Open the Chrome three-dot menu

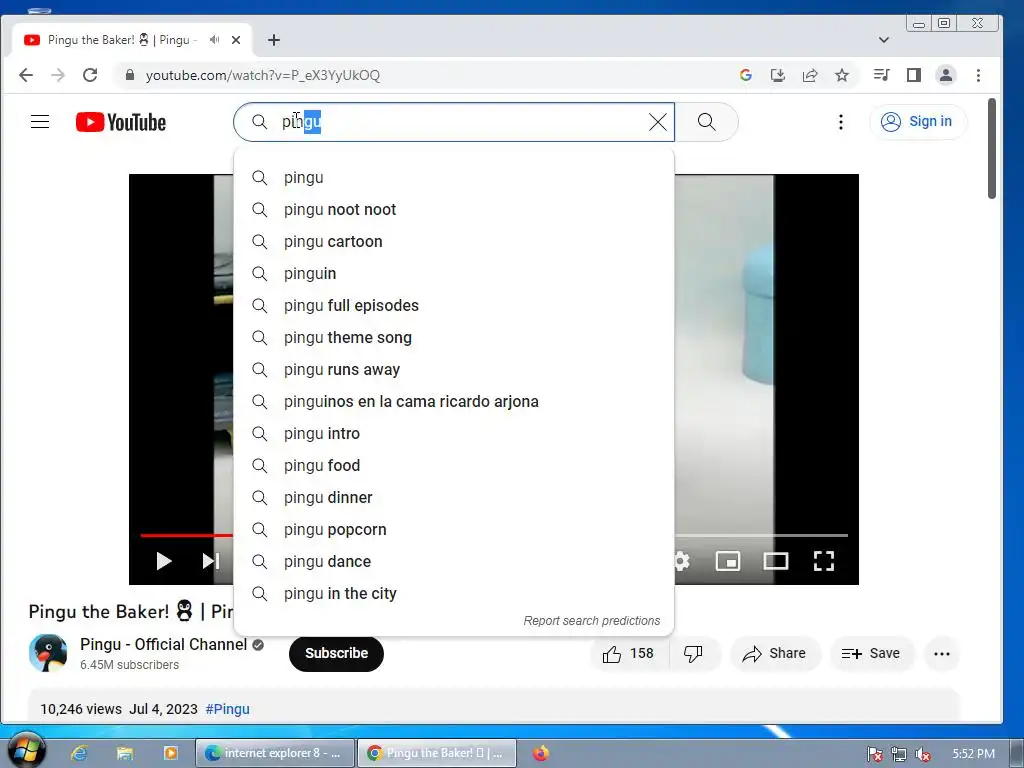(x=978, y=75)
